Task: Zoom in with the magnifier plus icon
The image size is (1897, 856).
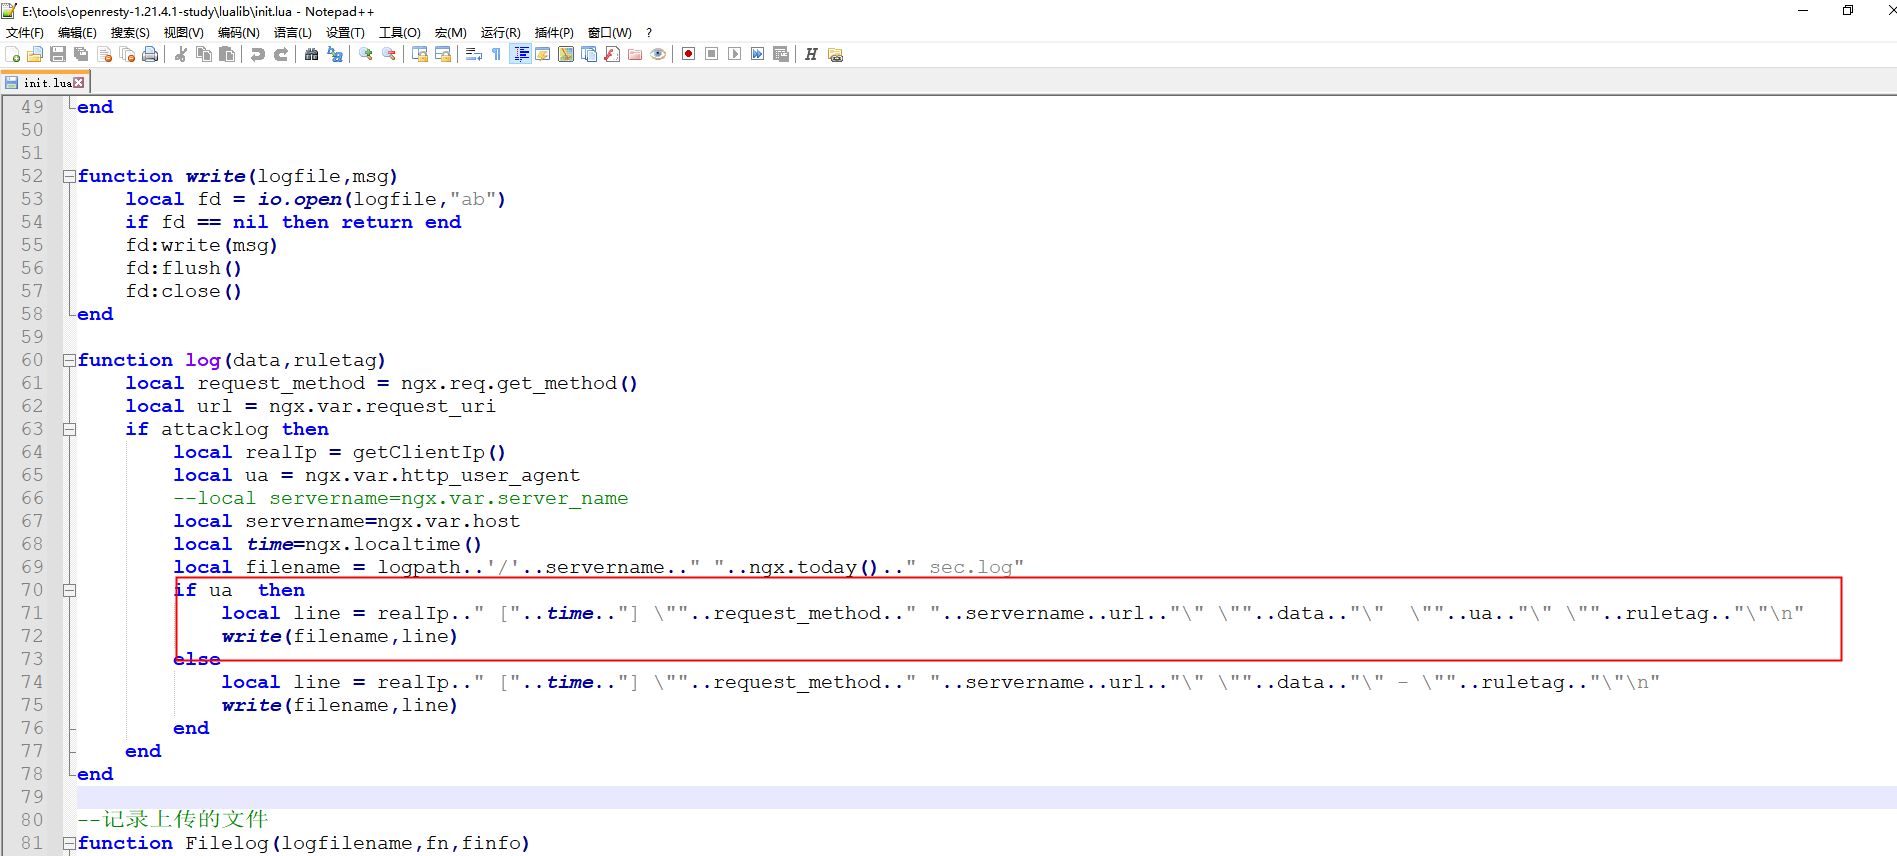Action: coord(366,54)
